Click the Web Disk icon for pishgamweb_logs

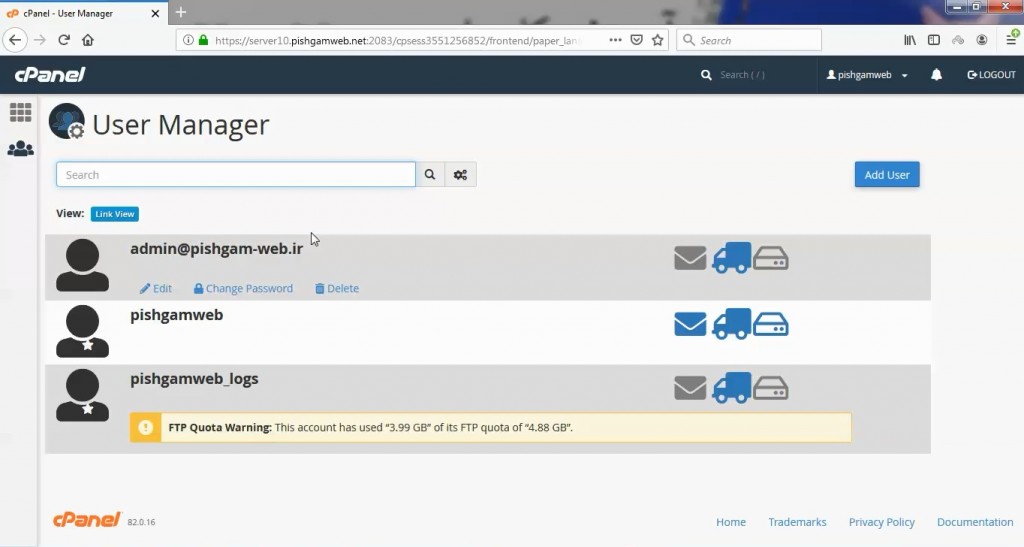tap(771, 388)
